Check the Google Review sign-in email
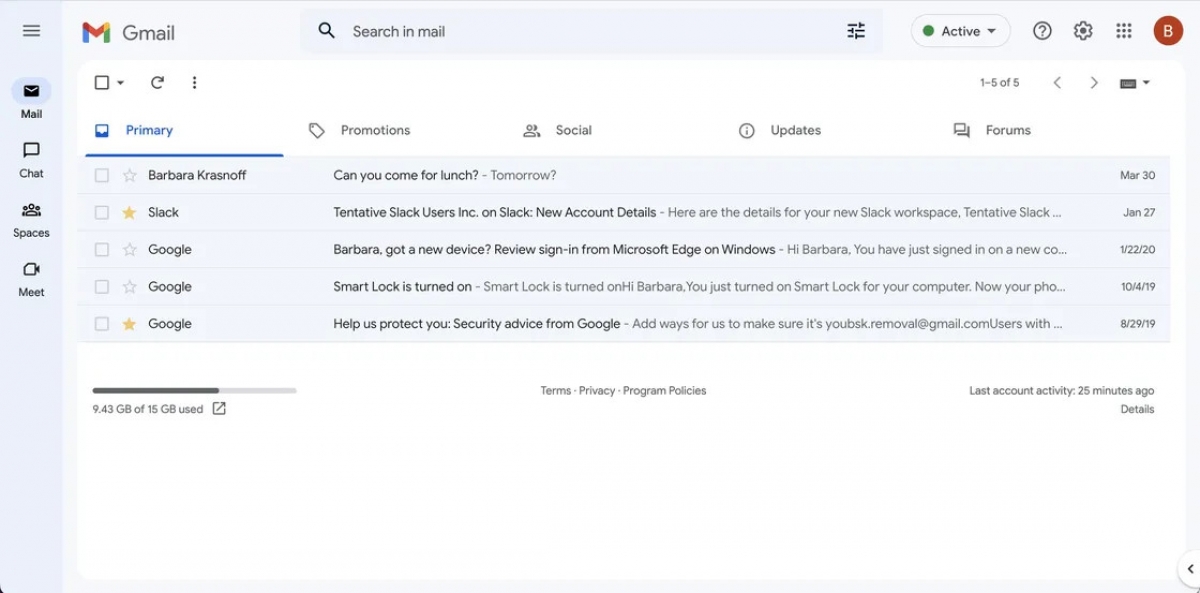The height and width of the screenshot is (593, 1200). (101, 249)
